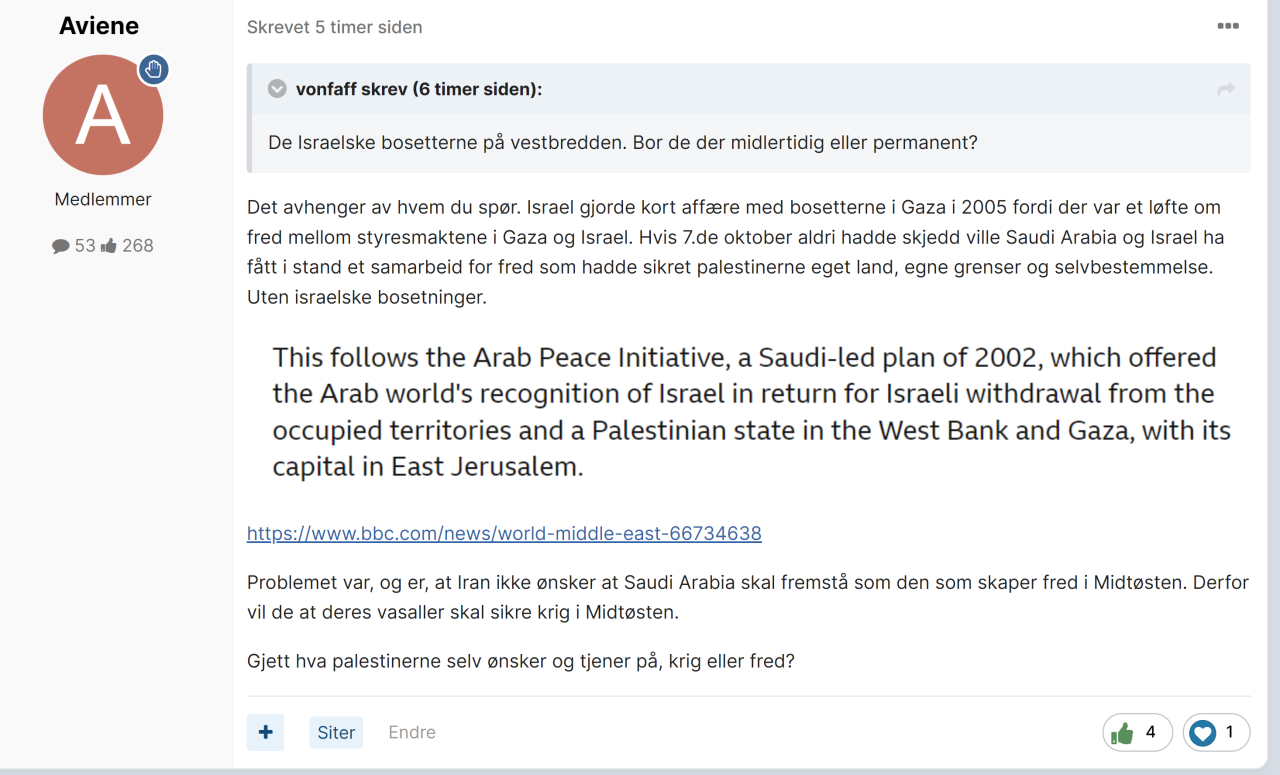This screenshot has height=775, width=1280.
Task: Click the blue heart reaction icon
Action: [1203, 733]
